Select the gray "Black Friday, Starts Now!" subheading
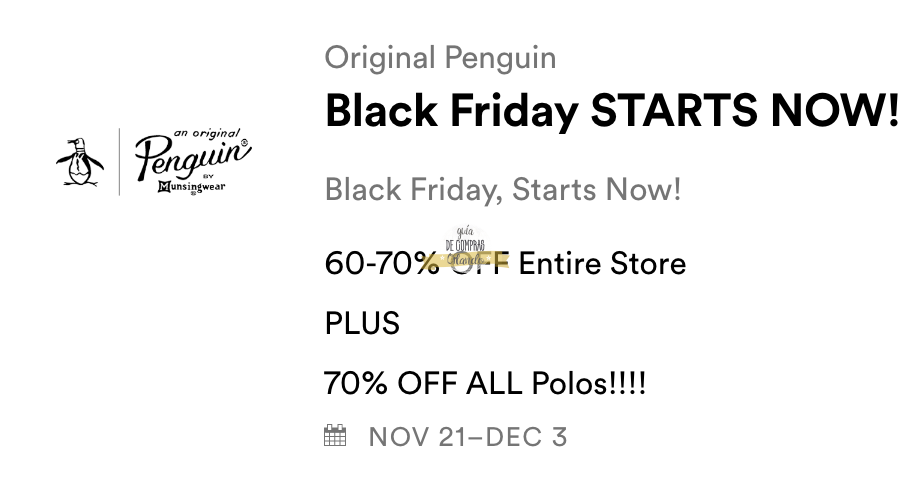Viewport: 912px width, 488px height. click(503, 188)
